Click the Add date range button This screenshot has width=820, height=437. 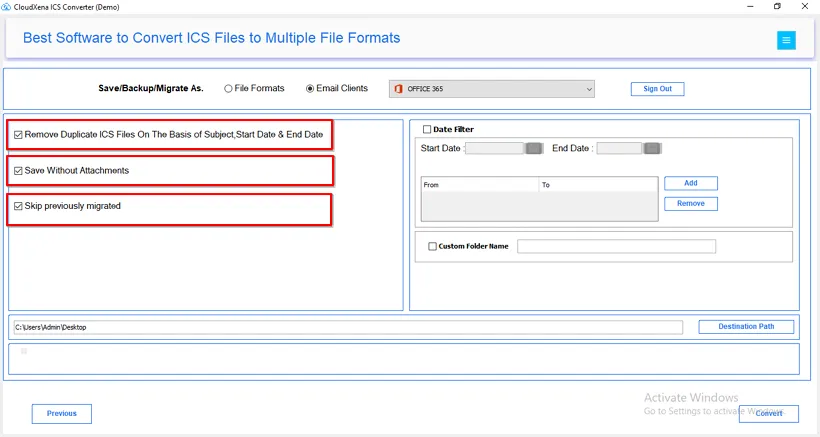pyautogui.click(x=691, y=183)
